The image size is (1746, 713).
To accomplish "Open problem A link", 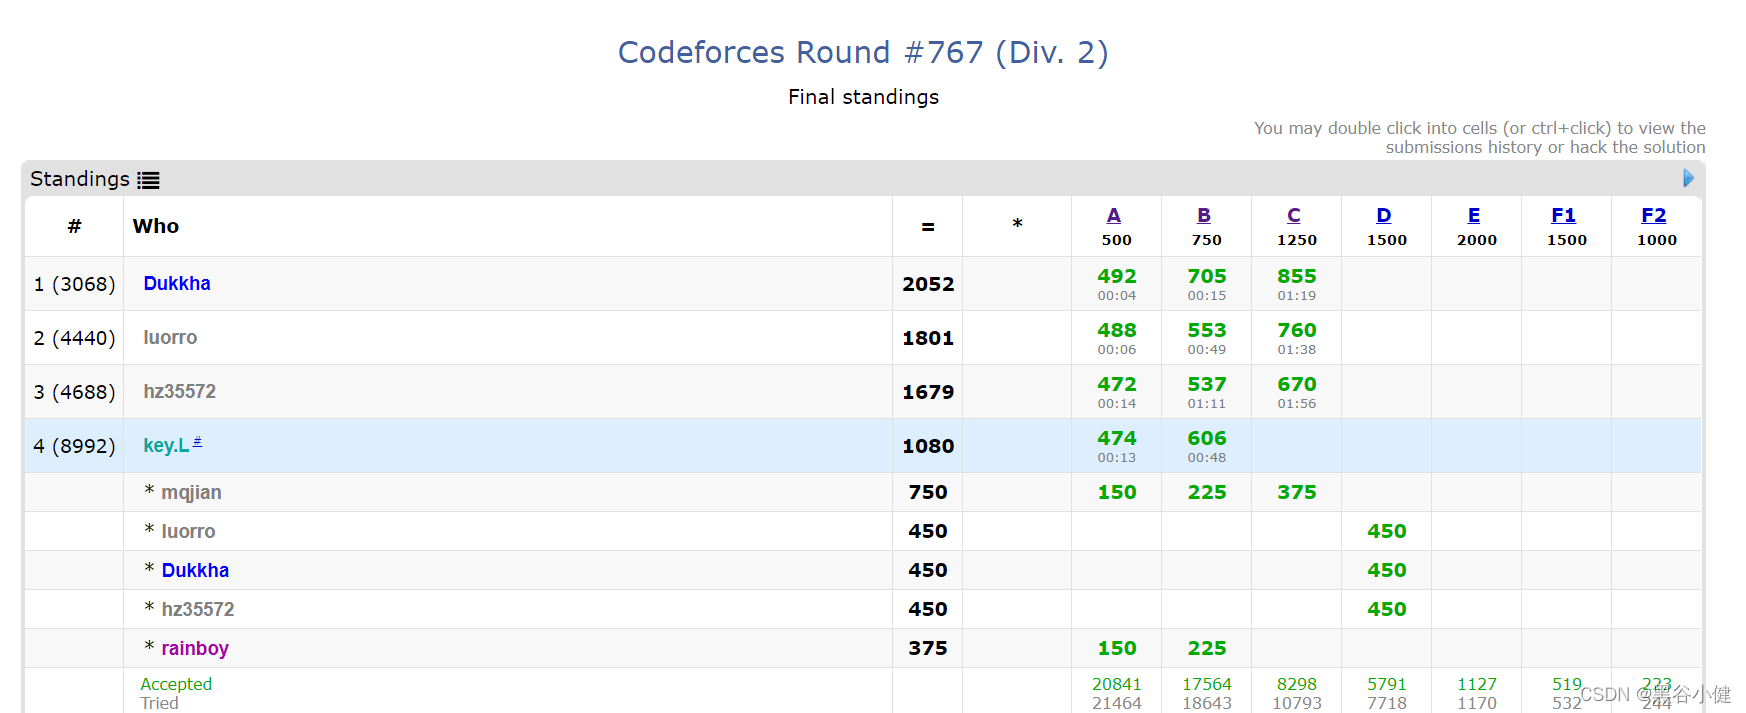I will tap(1114, 215).
